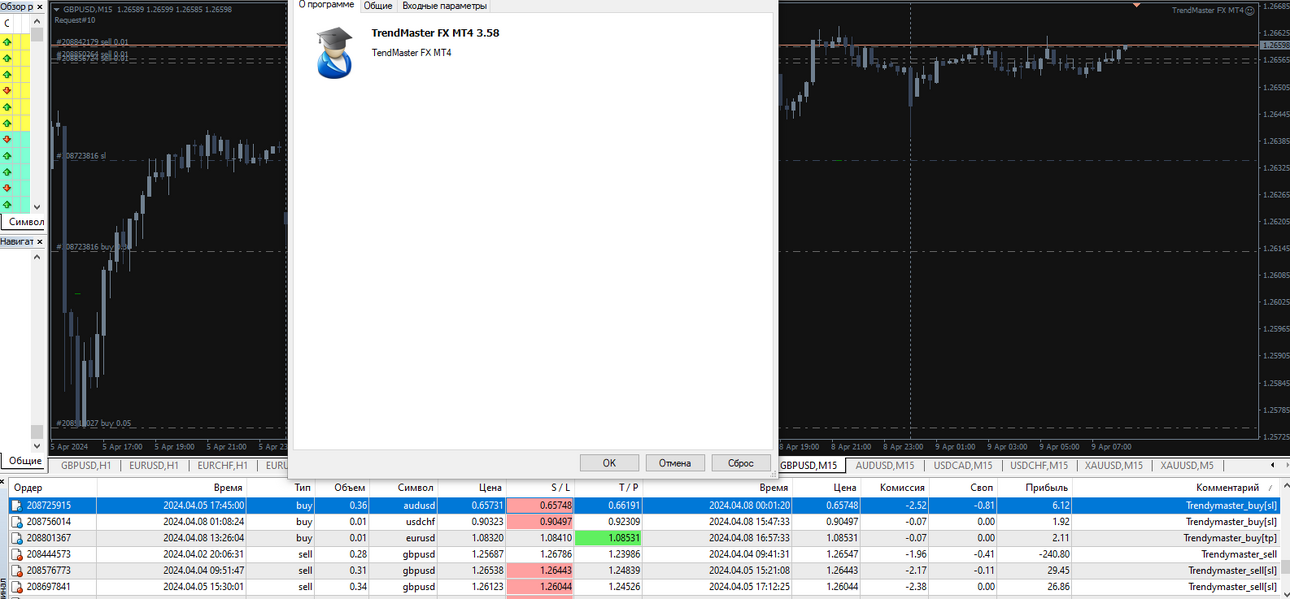Select the order icon for 208697841
The image size is (1290, 599).
(16, 586)
